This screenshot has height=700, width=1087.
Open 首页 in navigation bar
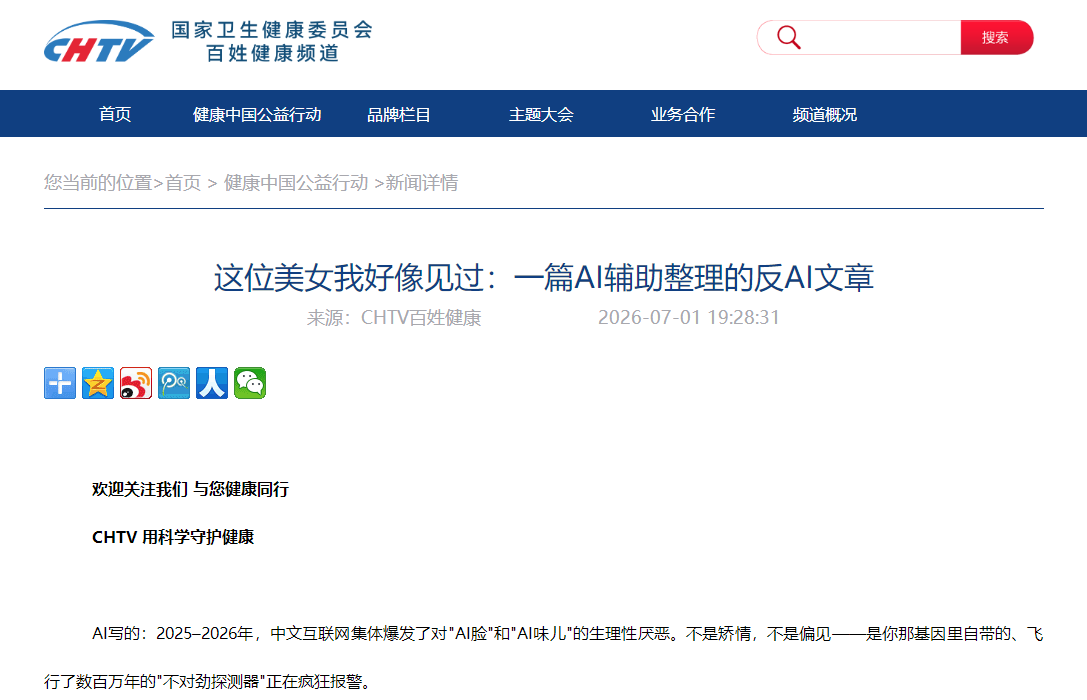point(115,114)
